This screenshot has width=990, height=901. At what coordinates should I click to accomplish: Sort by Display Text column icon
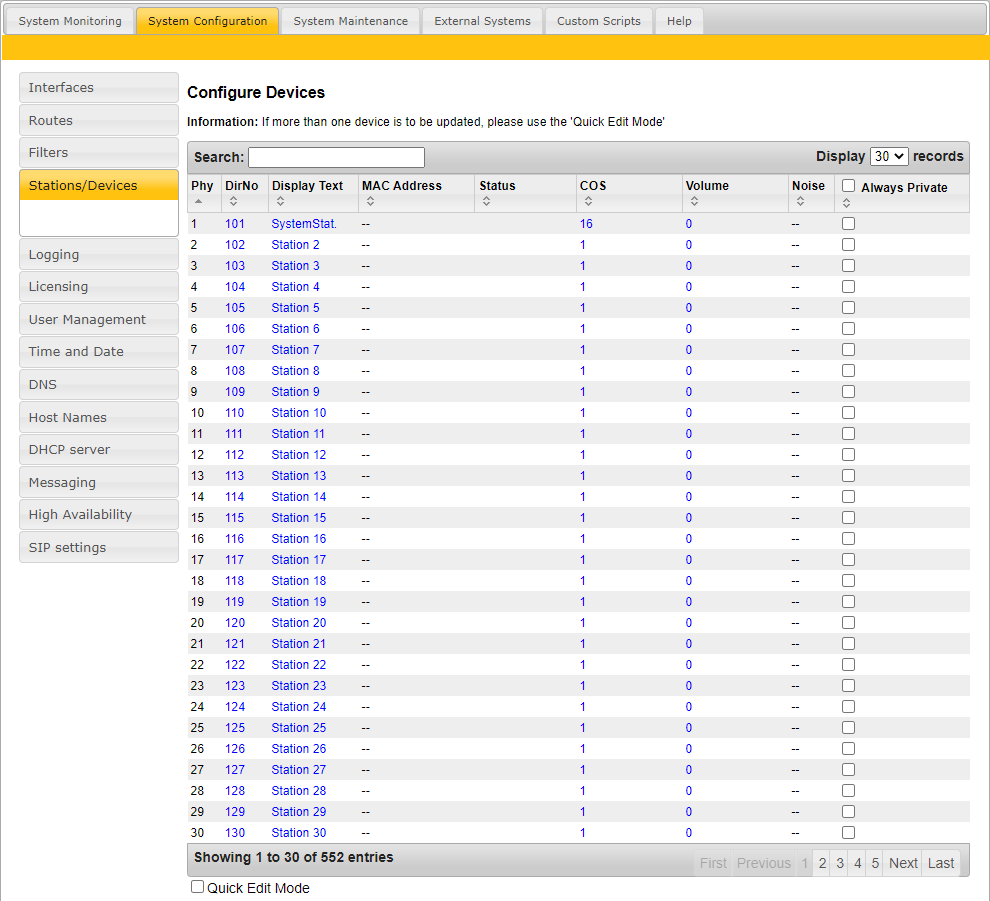(280, 201)
